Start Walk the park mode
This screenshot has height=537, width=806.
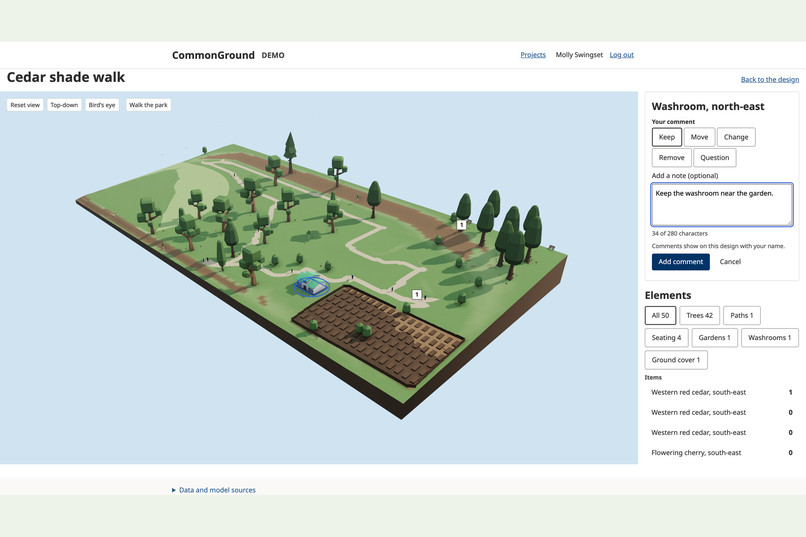click(x=148, y=105)
